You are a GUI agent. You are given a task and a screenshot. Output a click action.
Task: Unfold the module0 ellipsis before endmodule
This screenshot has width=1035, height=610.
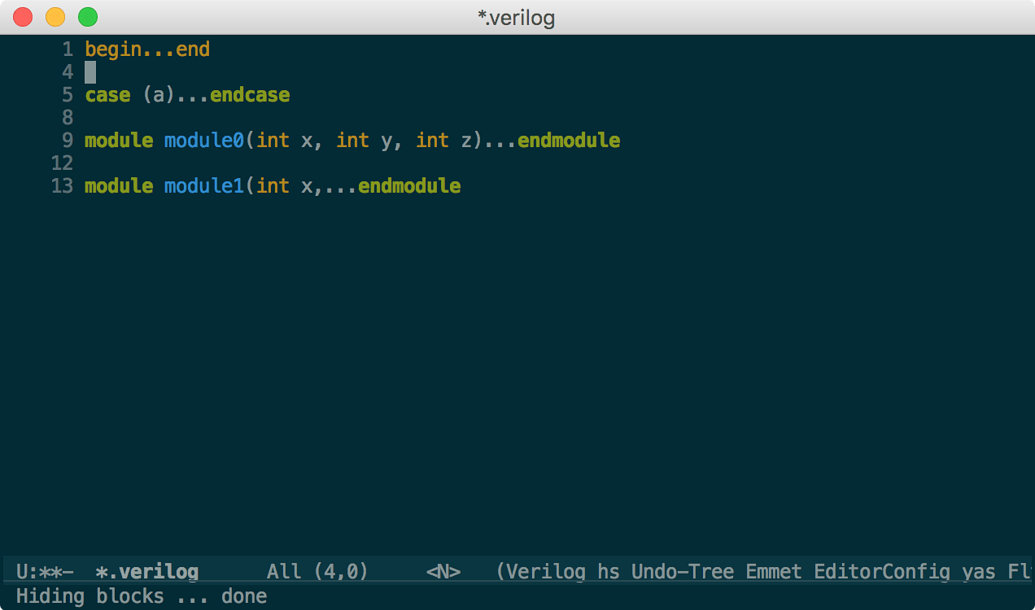click(x=500, y=141)
